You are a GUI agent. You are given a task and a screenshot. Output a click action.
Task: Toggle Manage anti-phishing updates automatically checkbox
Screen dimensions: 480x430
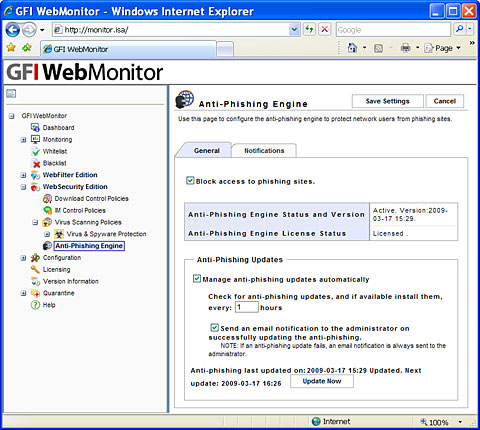[197, 278]
